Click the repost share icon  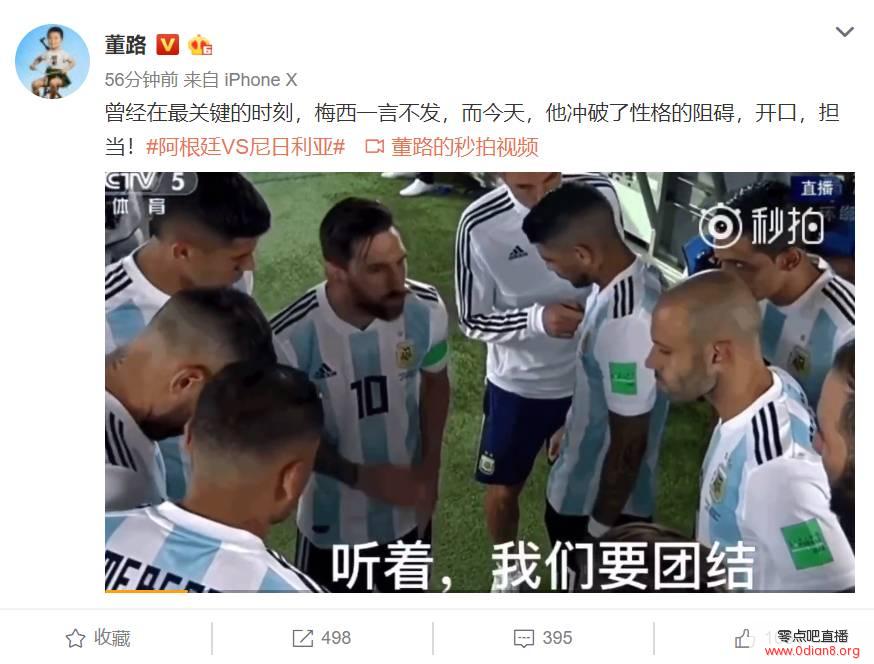pyautogui.click(x=303, y=638)
